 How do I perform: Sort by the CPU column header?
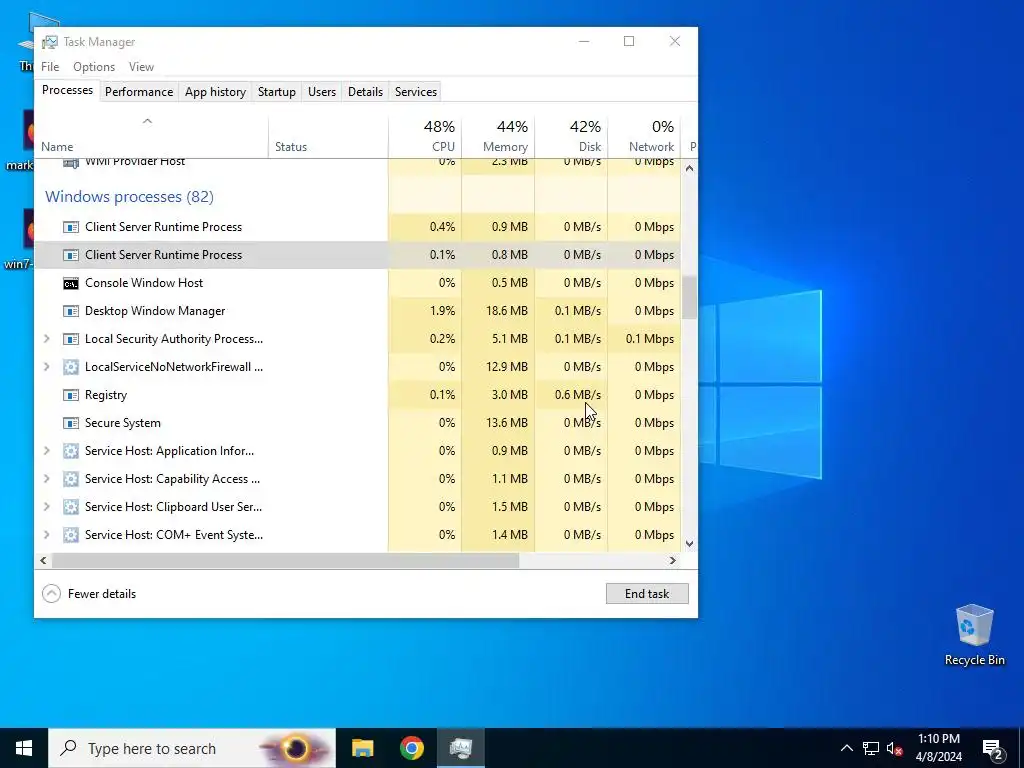(x=424, y=137)
